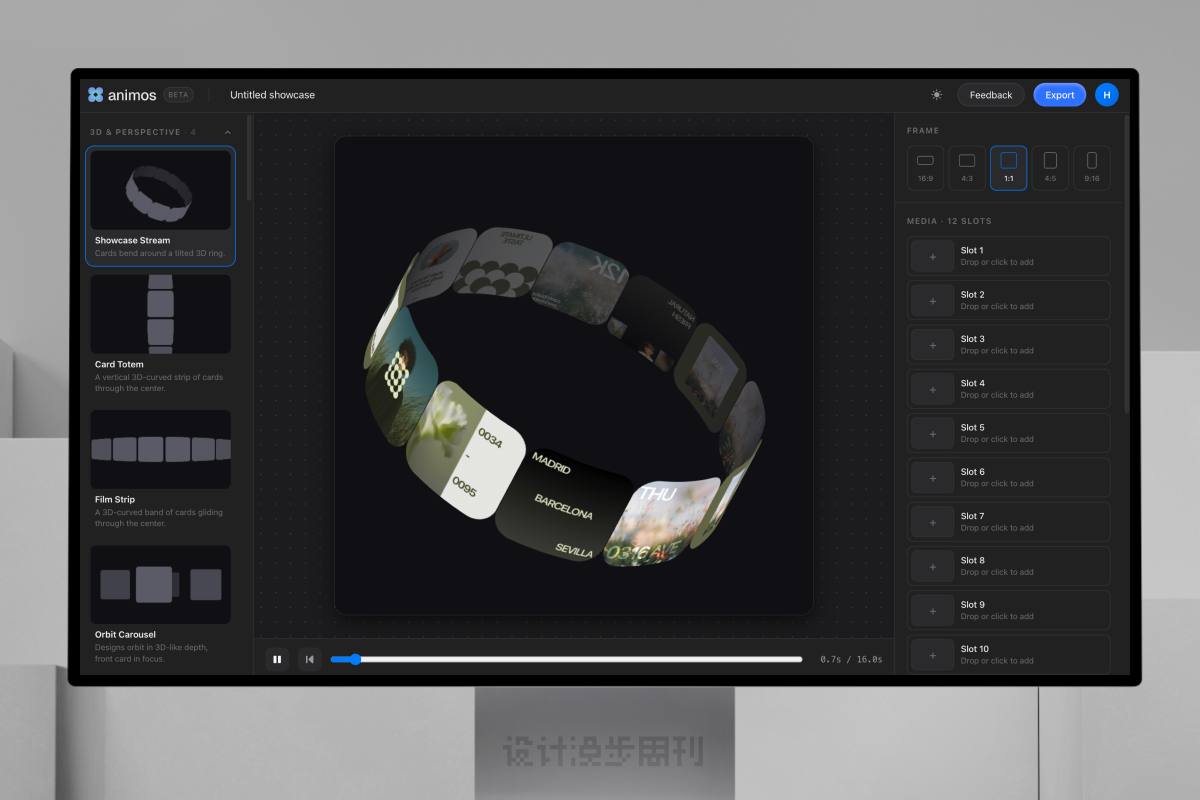Pause playback with the pause button
Image resolution: width=1200 pixels, height=800 pixels.
[277, 659]
